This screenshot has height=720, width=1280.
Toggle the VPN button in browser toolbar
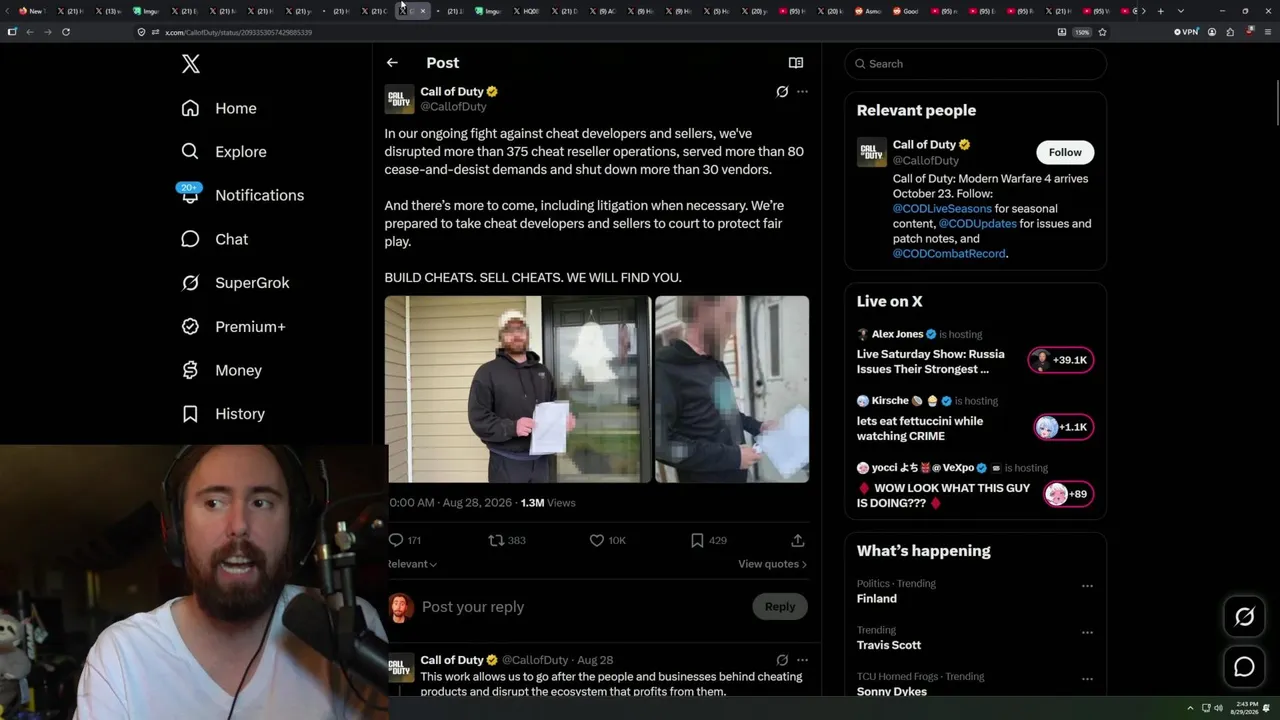point(1186,32)
